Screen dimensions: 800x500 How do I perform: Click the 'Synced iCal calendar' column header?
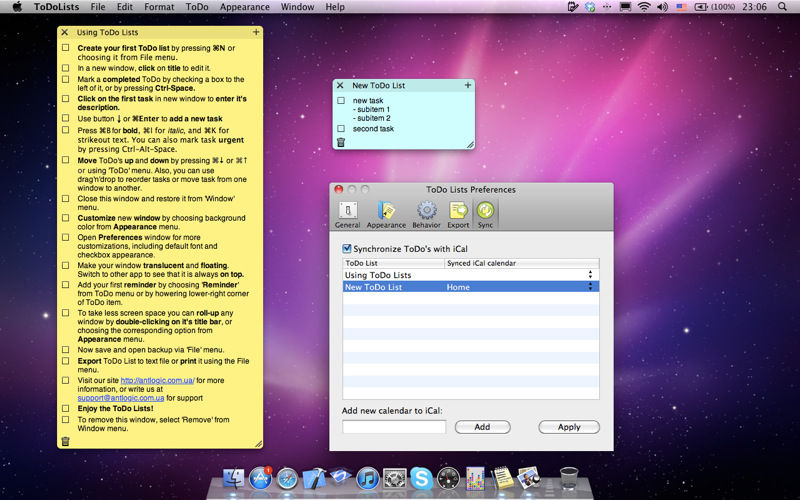point(522,263)
